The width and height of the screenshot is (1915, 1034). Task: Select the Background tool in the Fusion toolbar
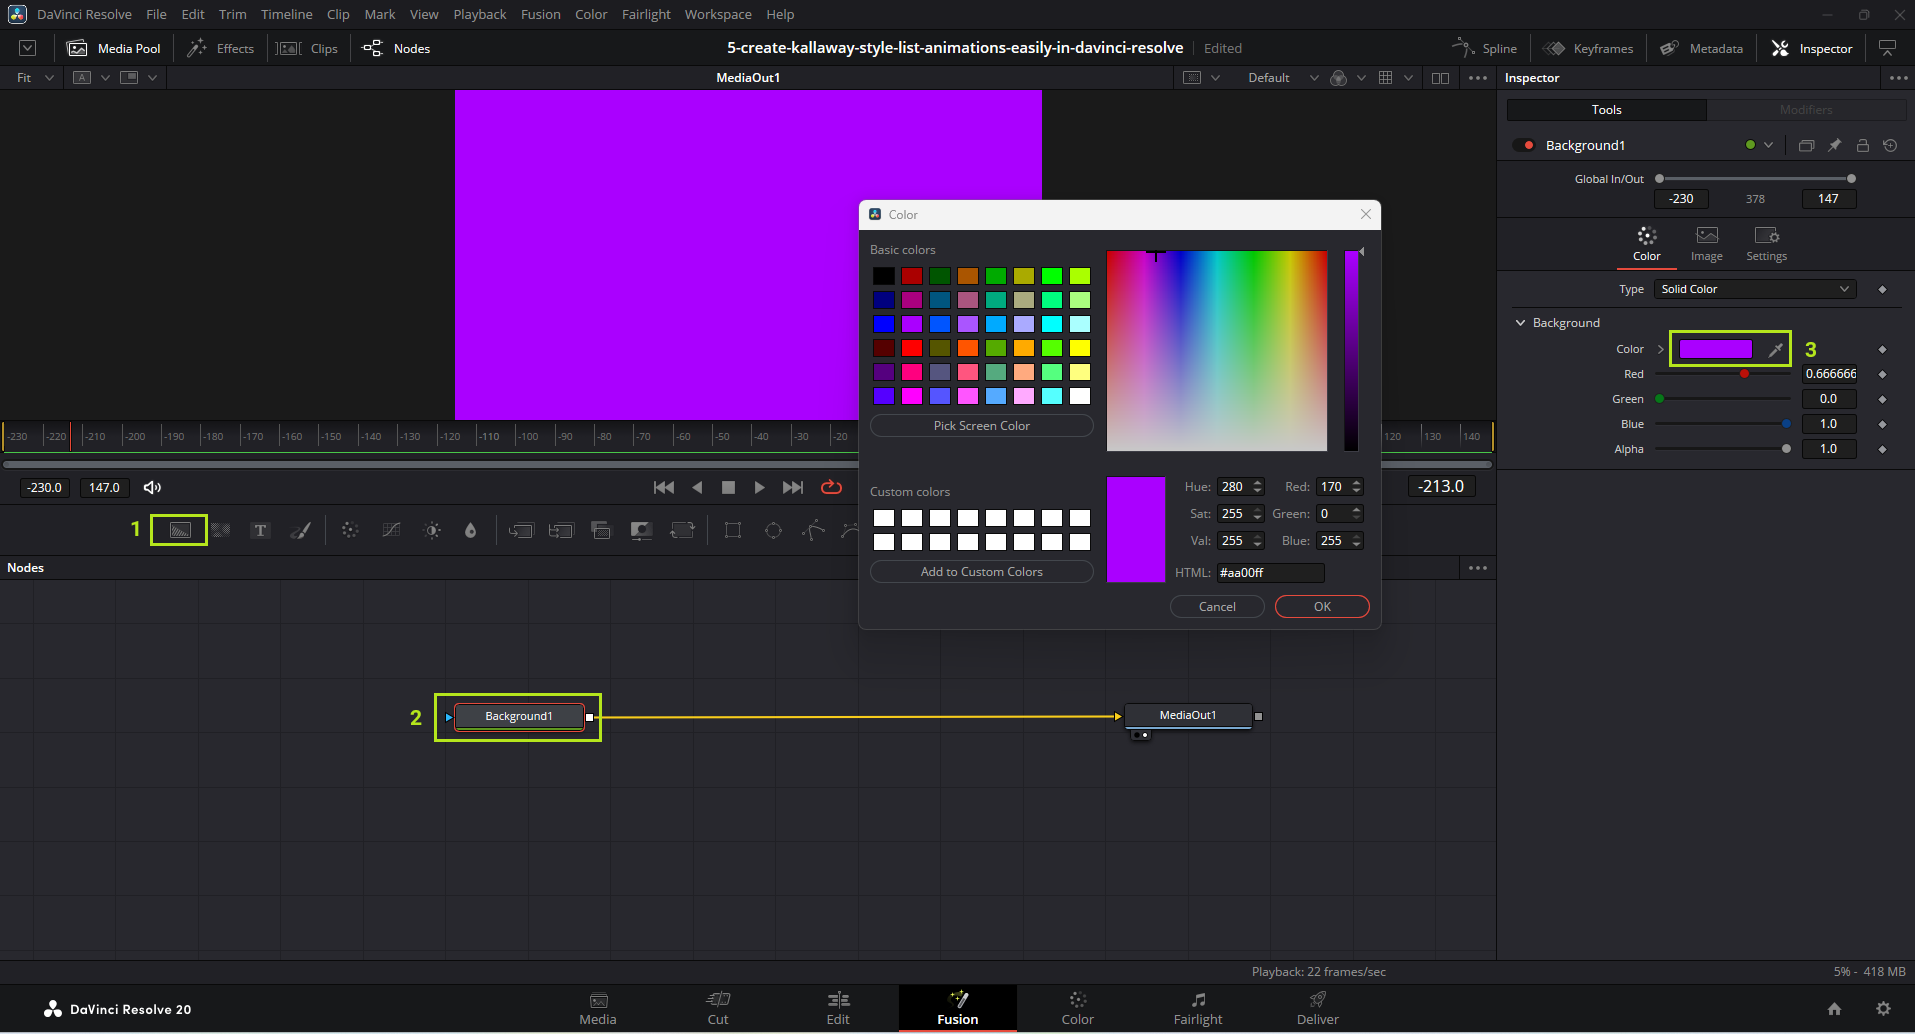pyautogui.click(x=179, y=530)
